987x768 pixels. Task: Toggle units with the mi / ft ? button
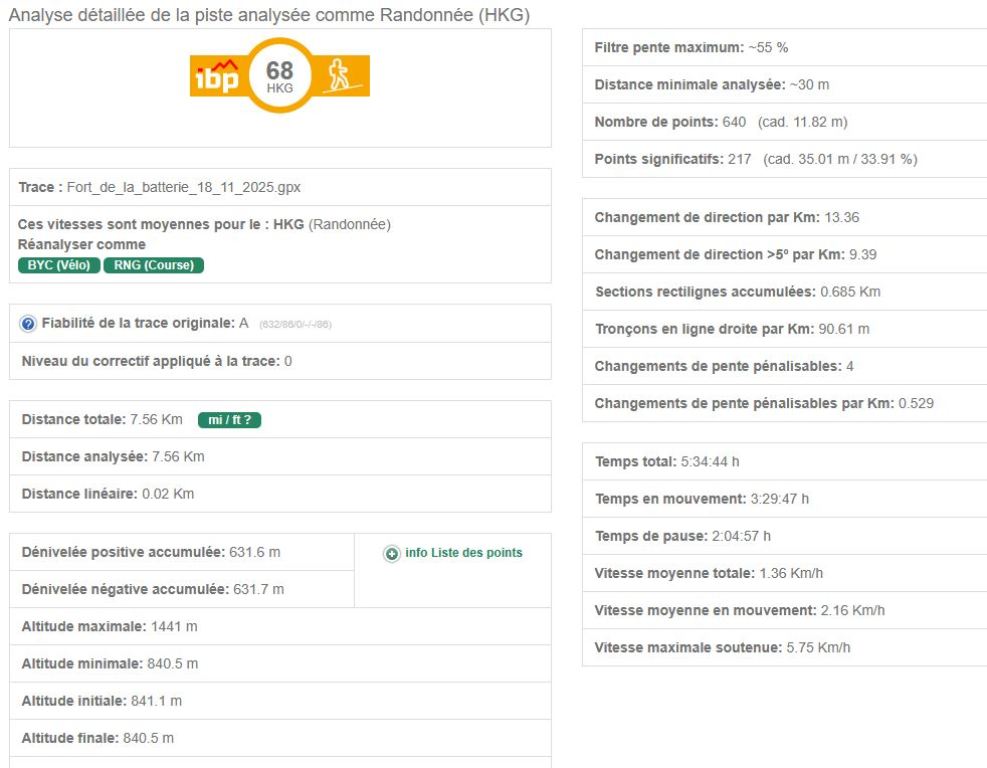(x=229, y=419)
